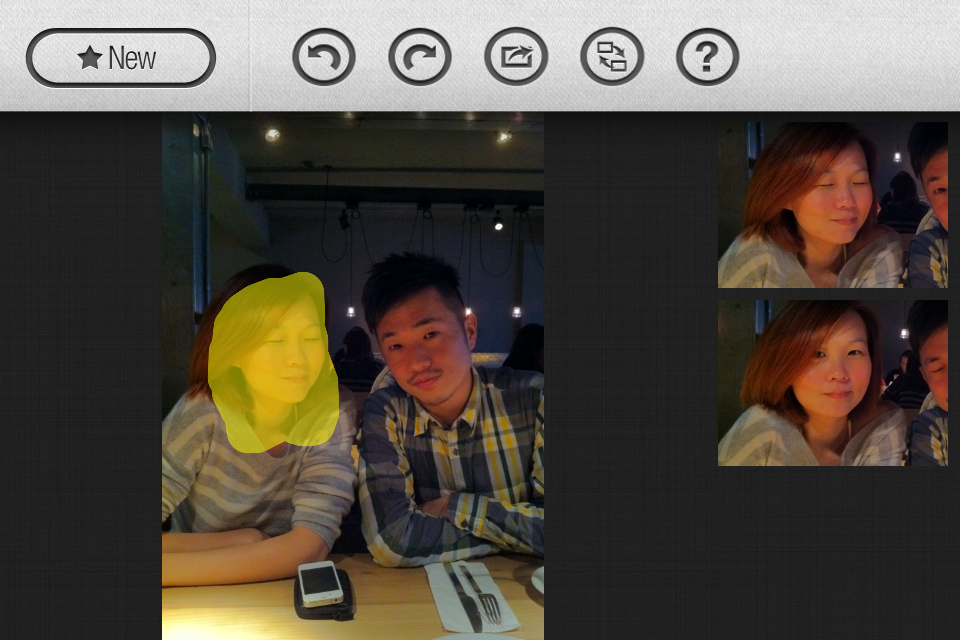The image size is (960, 640).
Task: Tap the yellow highlighted face selection
Action: [x=273, y=363]
